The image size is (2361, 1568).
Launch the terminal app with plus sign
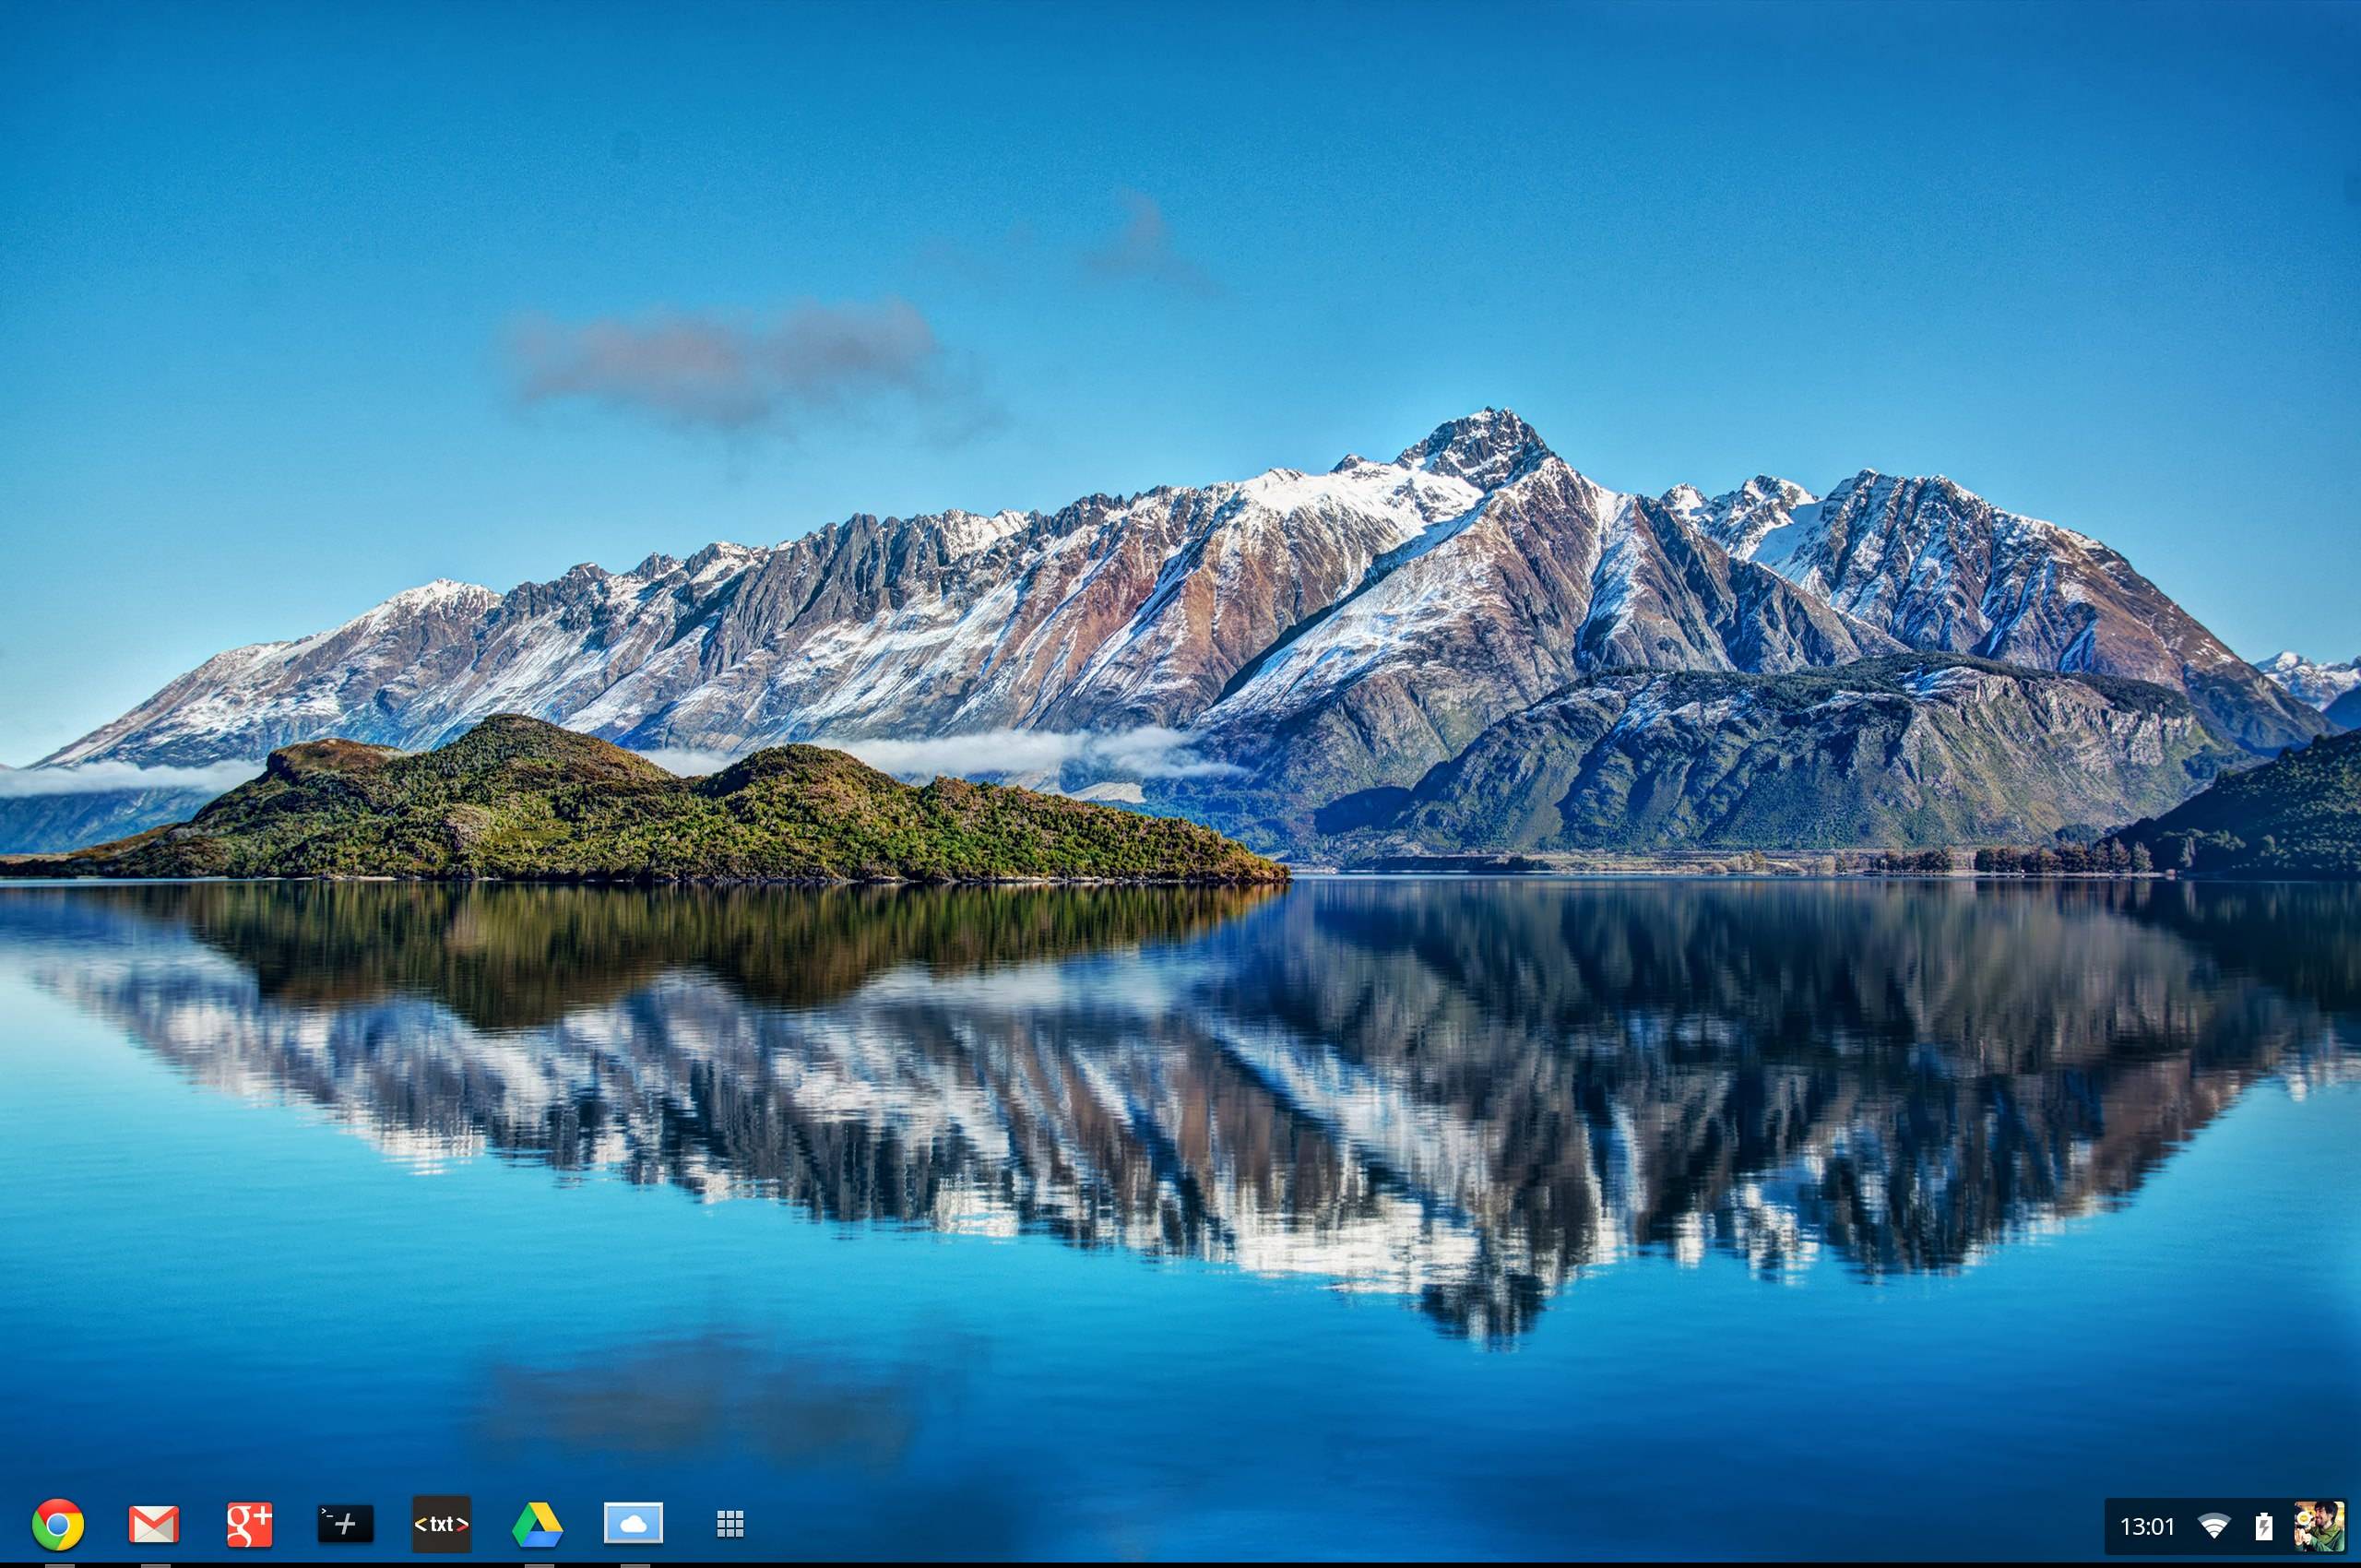[x=346, y=1524]
